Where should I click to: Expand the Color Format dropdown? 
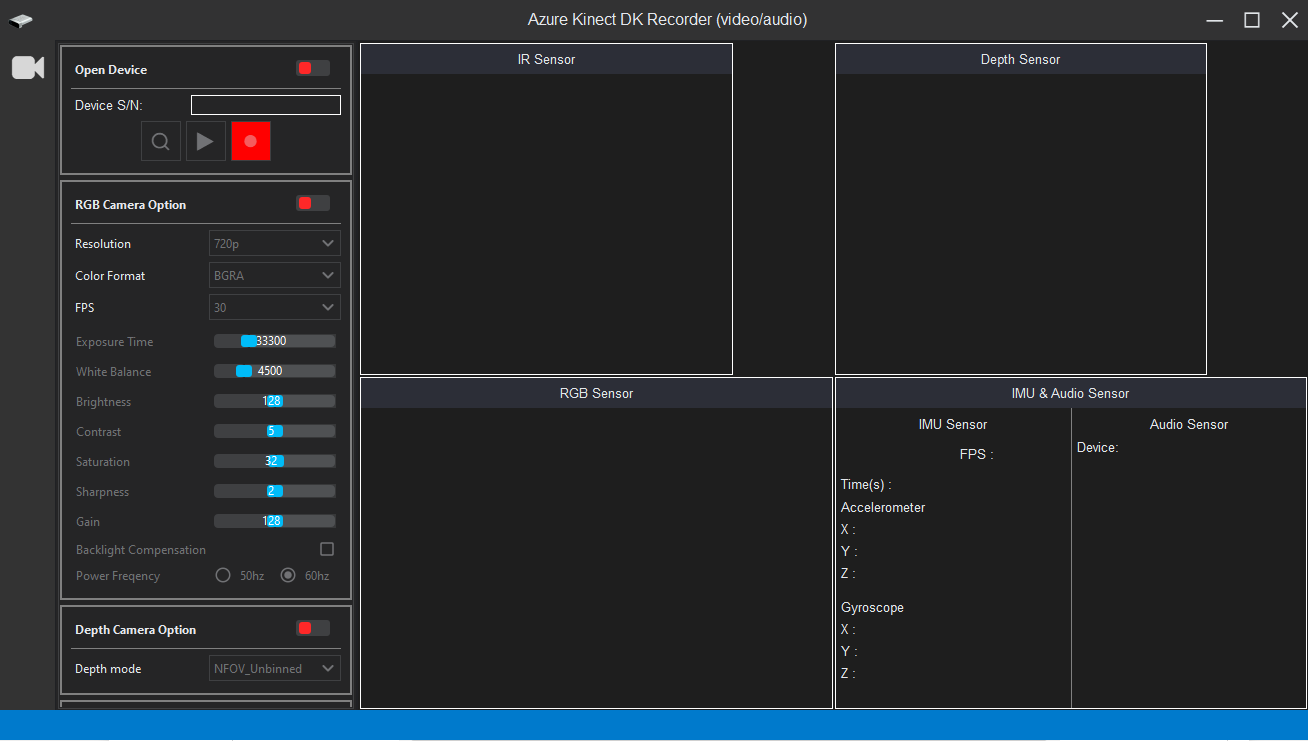[274, 275]
